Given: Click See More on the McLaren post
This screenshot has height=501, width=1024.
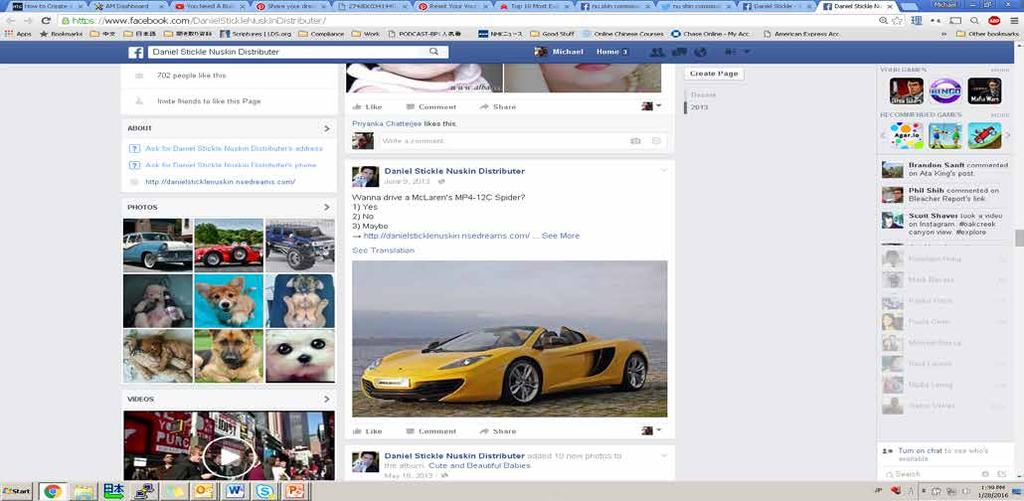Looking at the screenshot, I should [x=560, y=236].
